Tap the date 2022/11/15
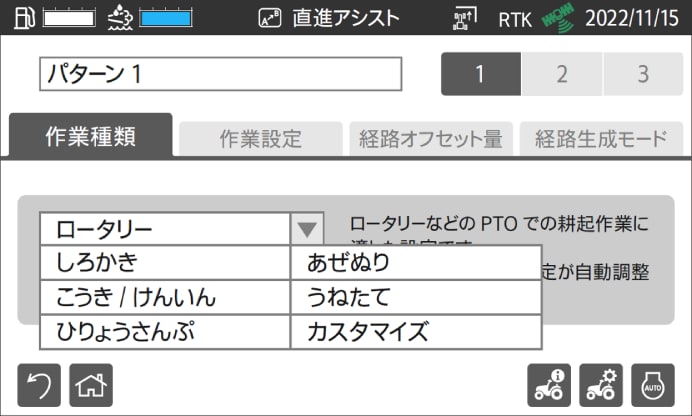This screenshot has width=692, height=416. (x=632, y=19)
